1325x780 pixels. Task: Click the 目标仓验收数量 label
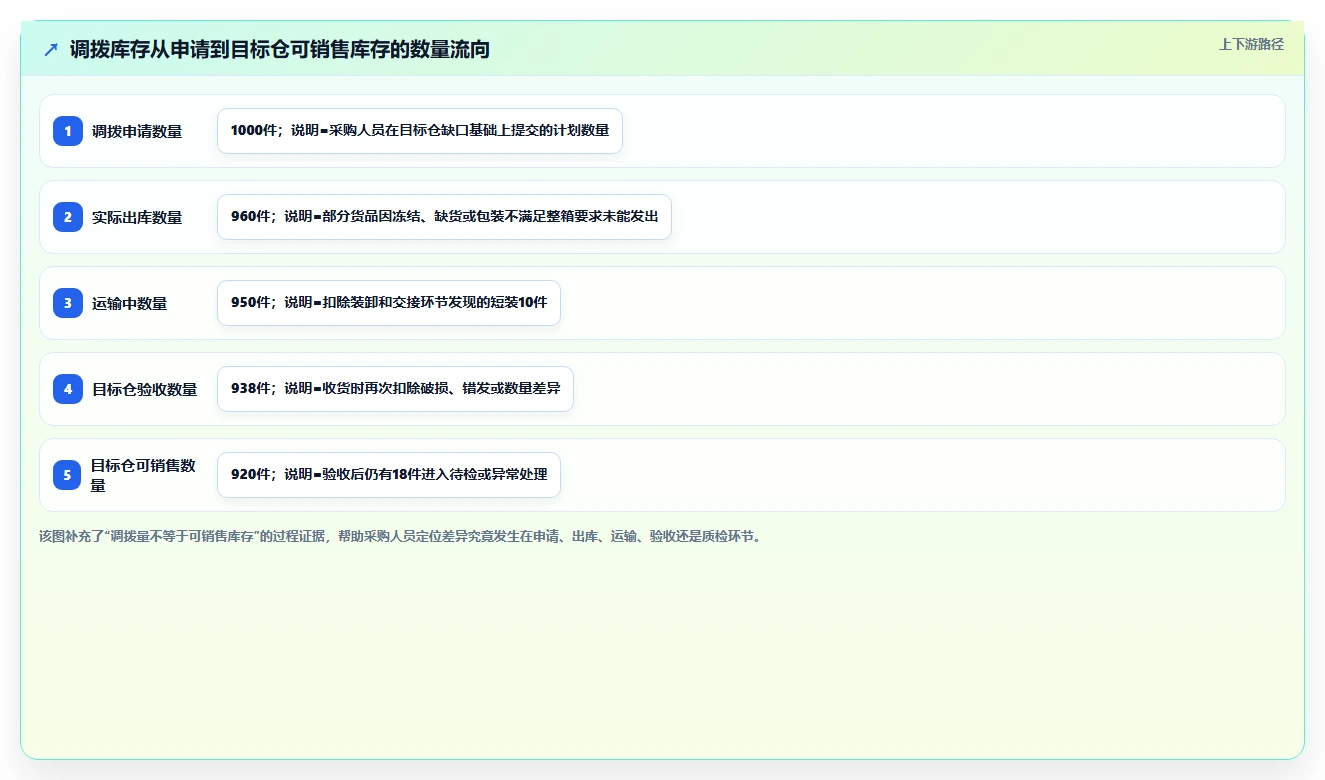click(145, 389)
